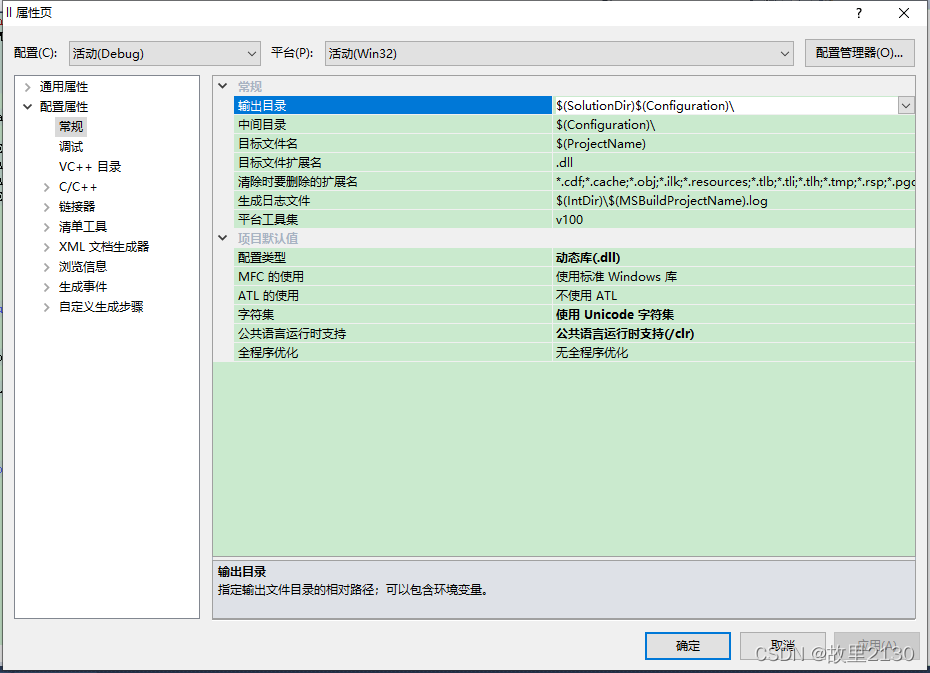
Task: Collapse the 项目默认值 property group chevron
Action: [223, 238]
